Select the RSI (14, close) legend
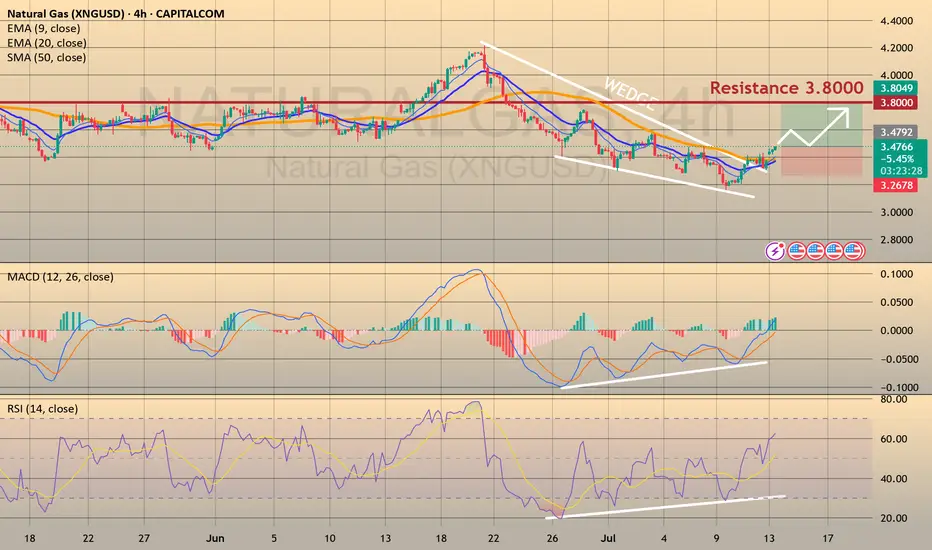 42,409
